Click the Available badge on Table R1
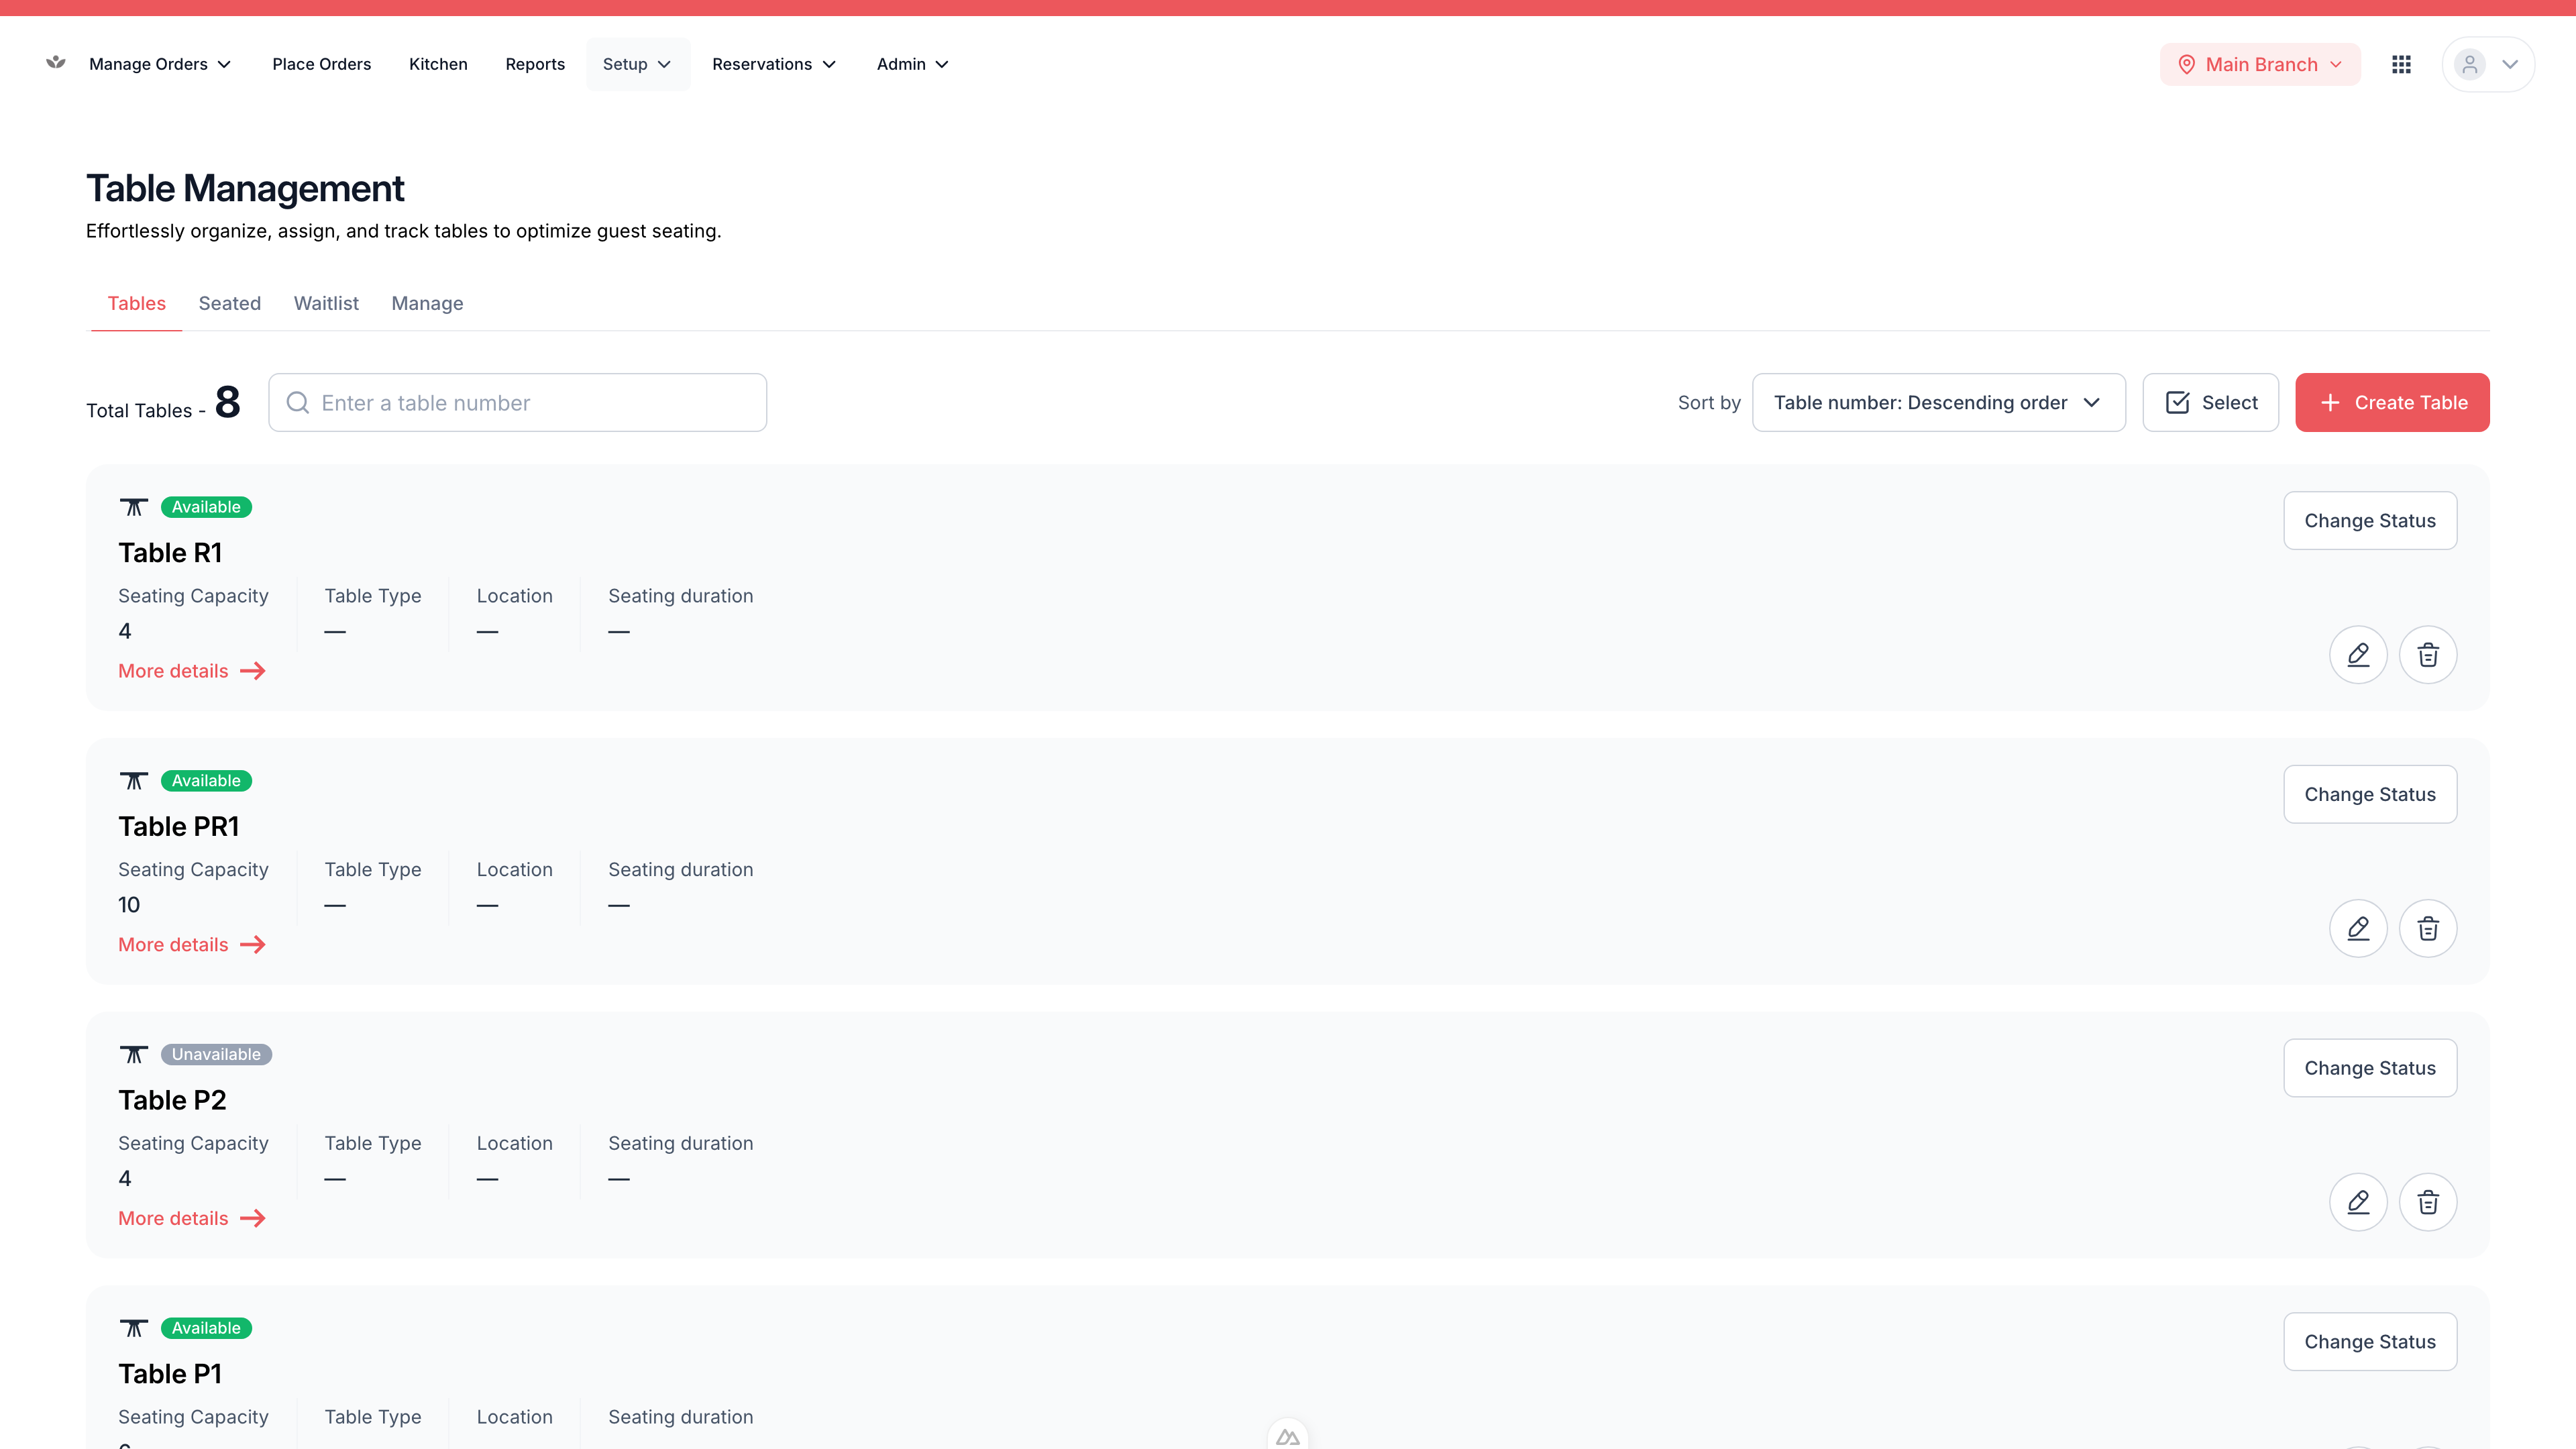Viewport: 2576px width, 1449px height. (x=206, y=507)
